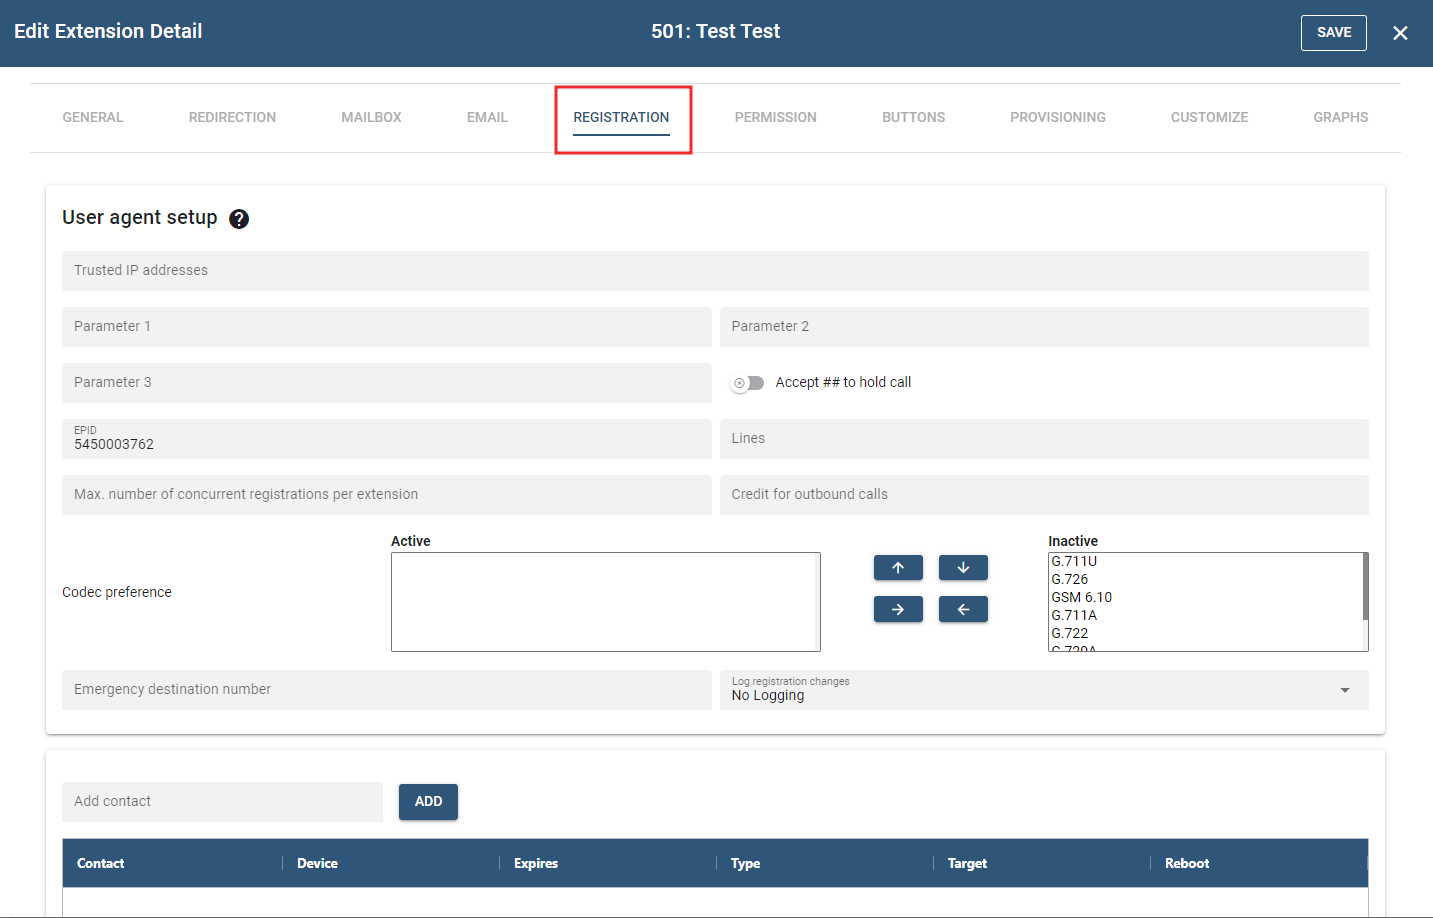
Task: Click the ADD contact button
Action: tap(428, 802)
